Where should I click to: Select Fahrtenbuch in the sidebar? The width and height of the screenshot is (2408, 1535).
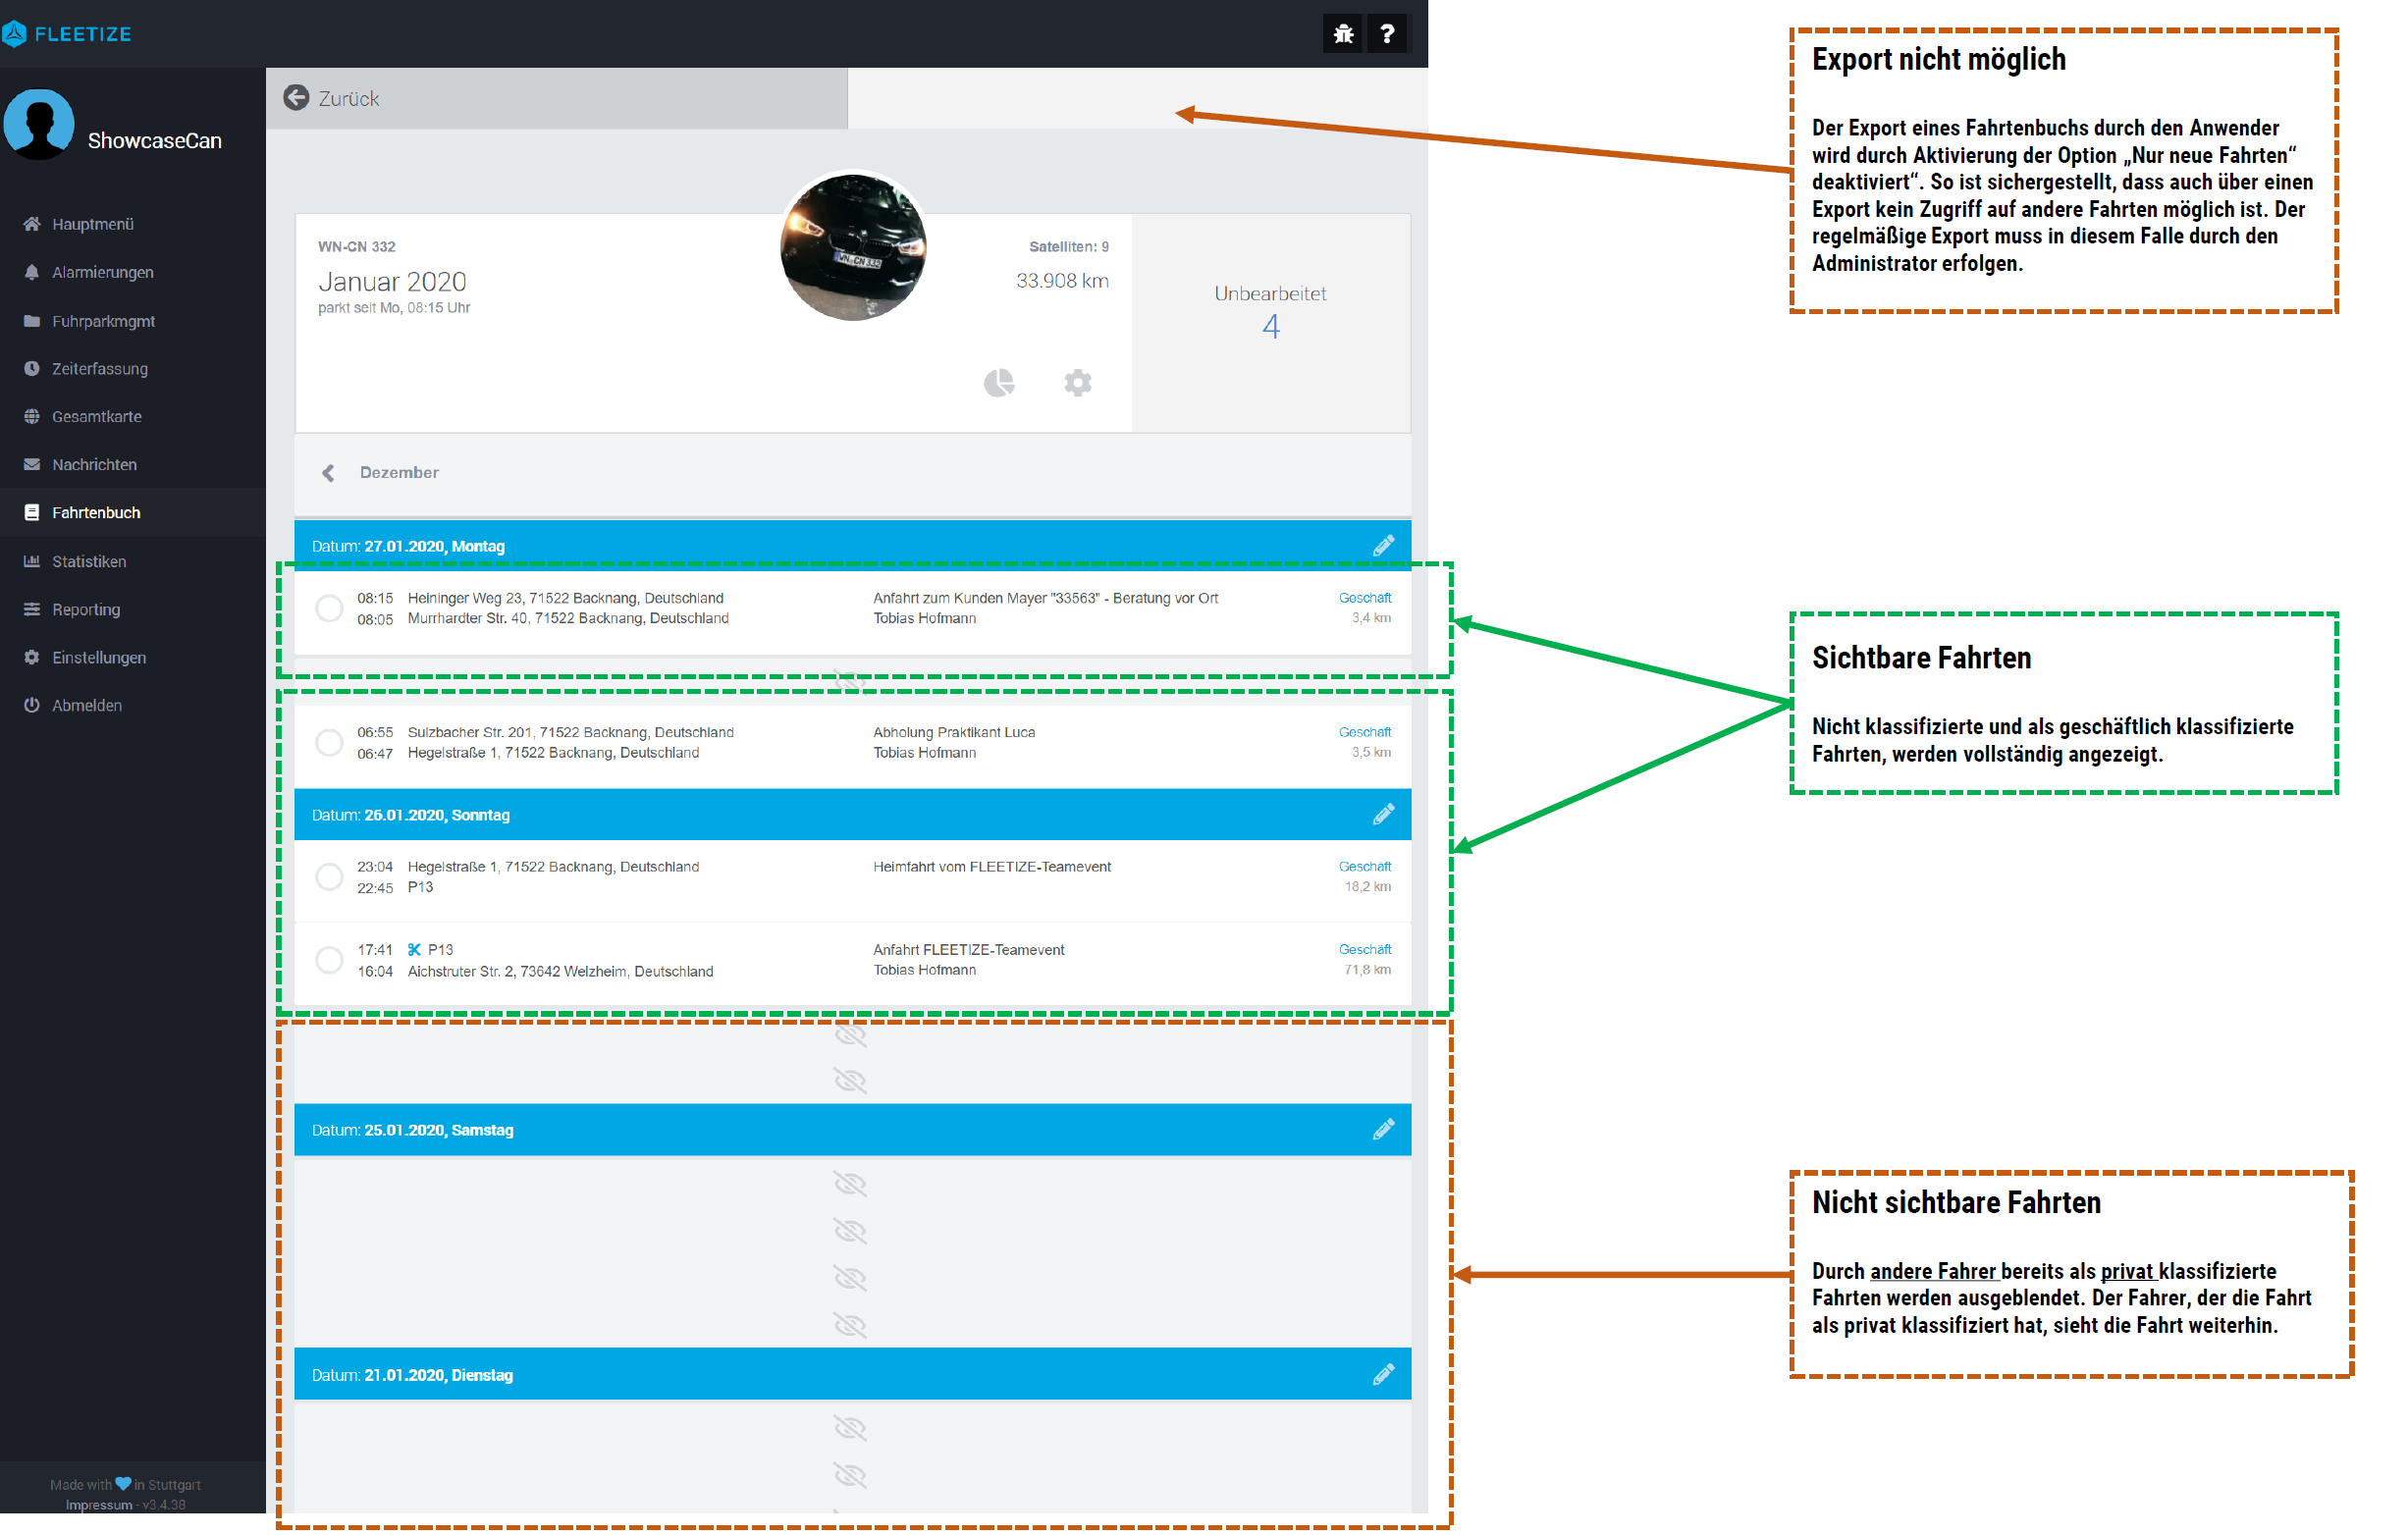(96, 513)
